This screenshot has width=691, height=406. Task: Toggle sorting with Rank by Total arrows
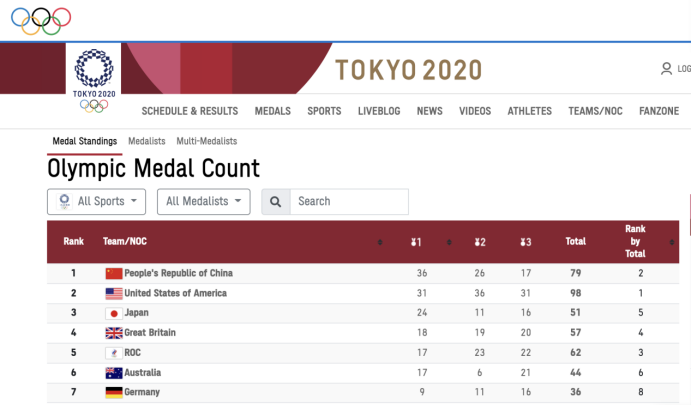point(672,242)
